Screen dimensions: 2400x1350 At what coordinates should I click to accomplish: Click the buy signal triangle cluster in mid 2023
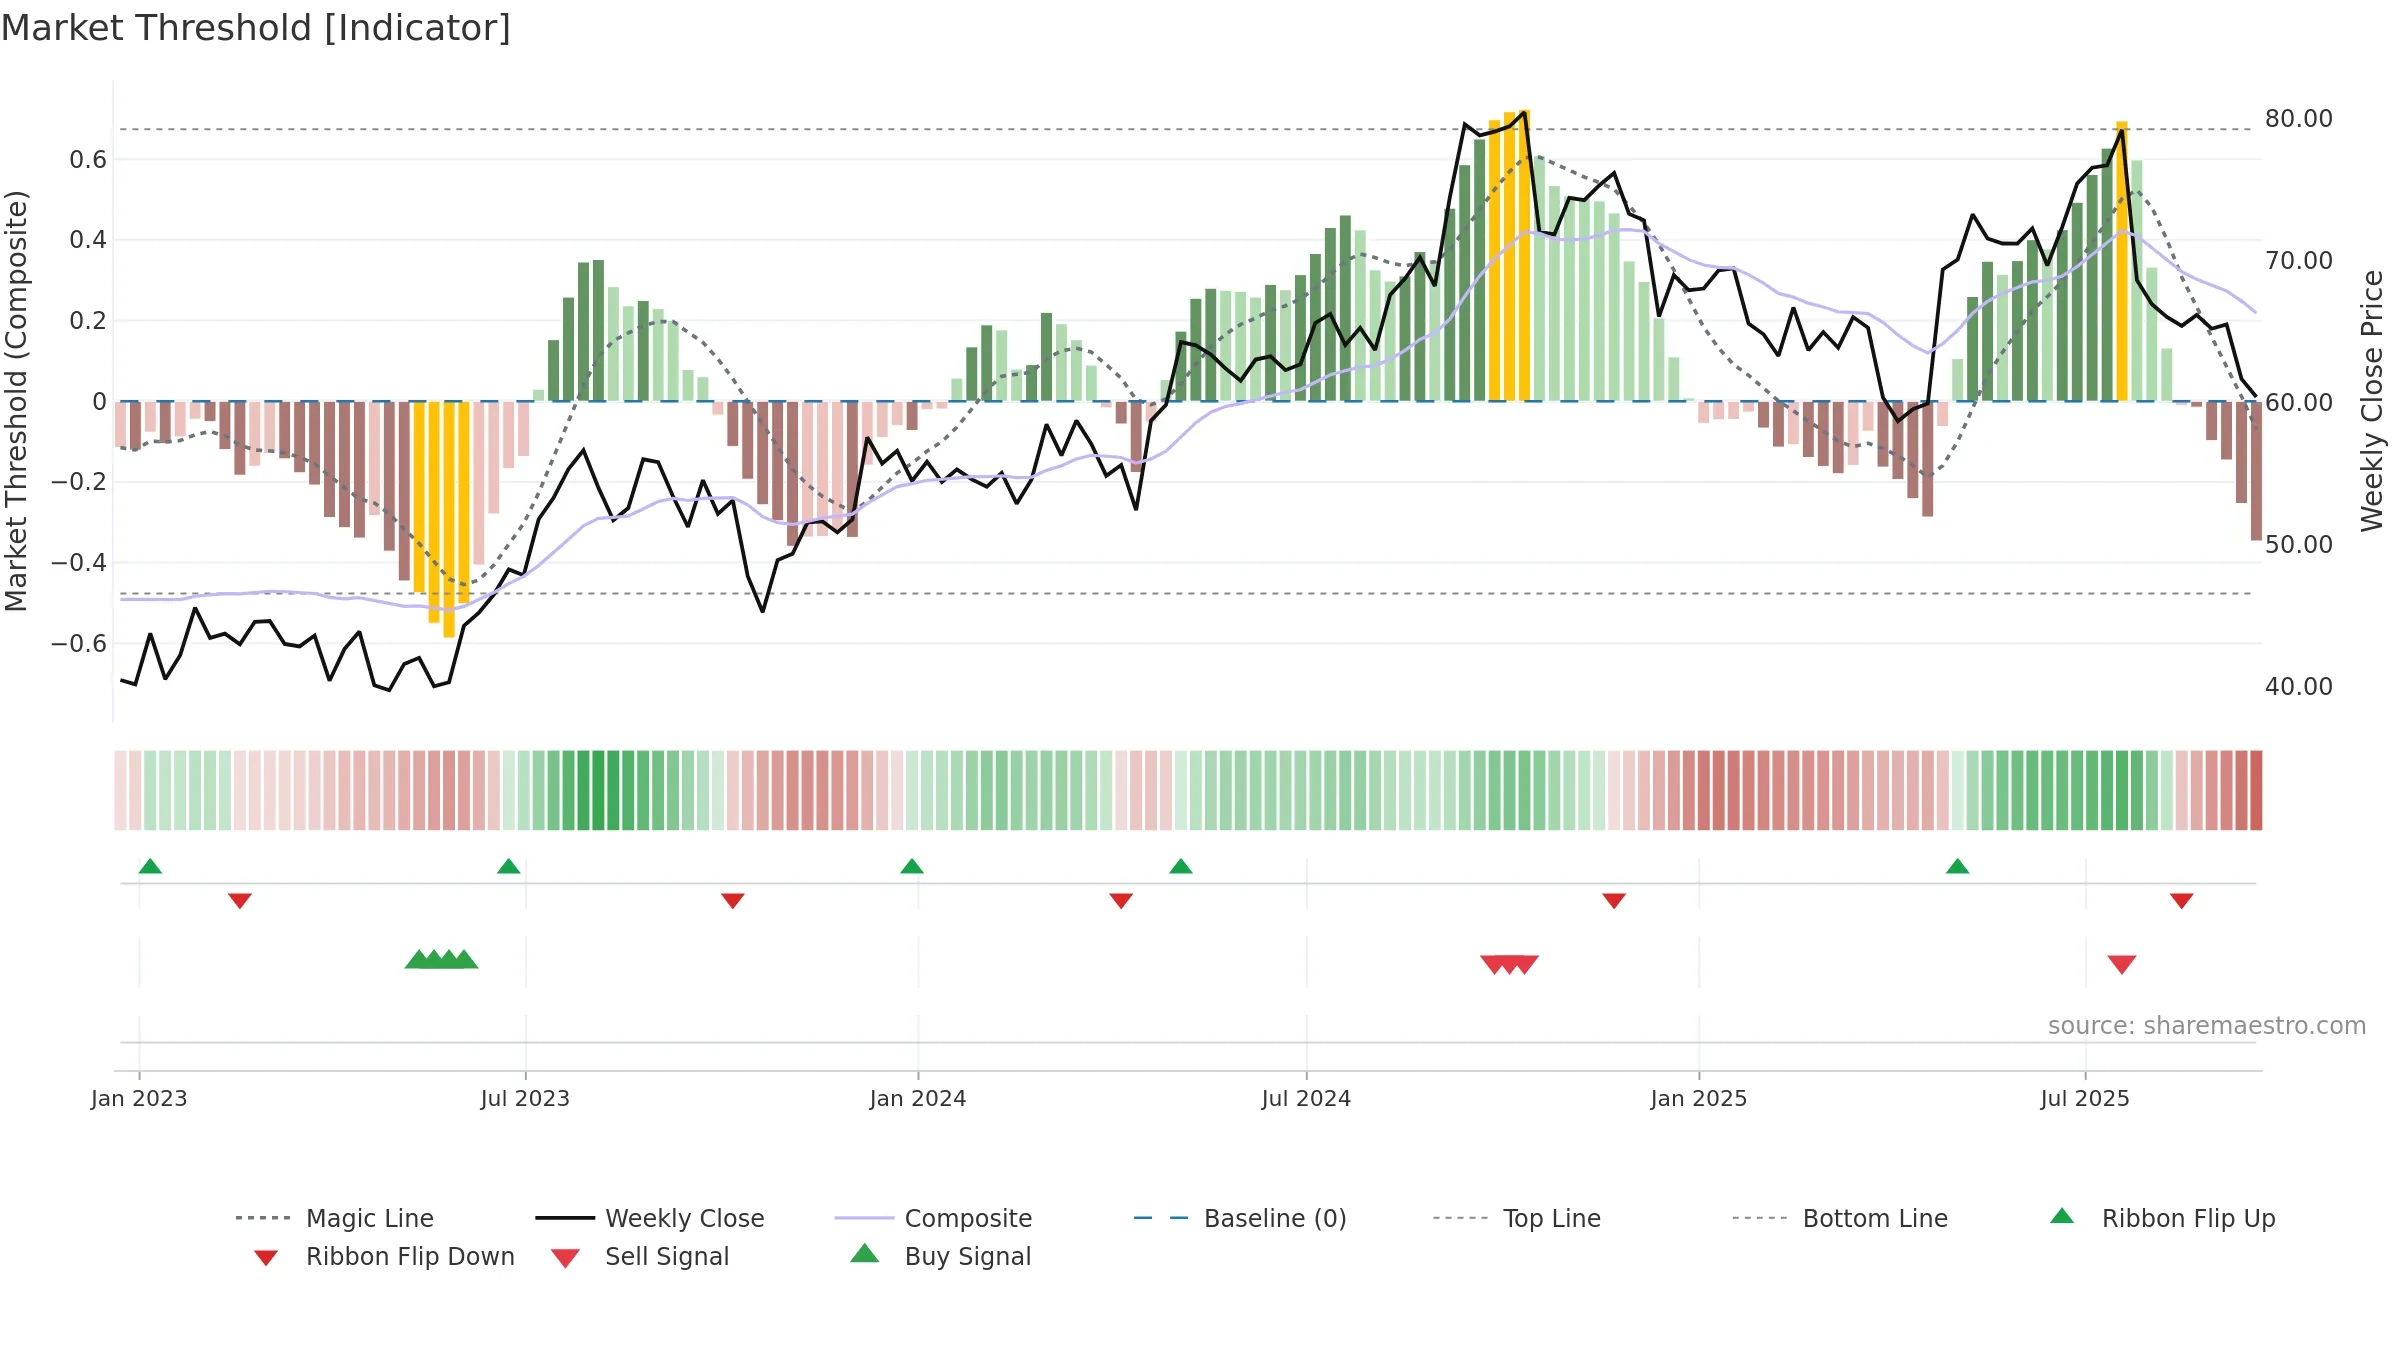coord(441,959)
